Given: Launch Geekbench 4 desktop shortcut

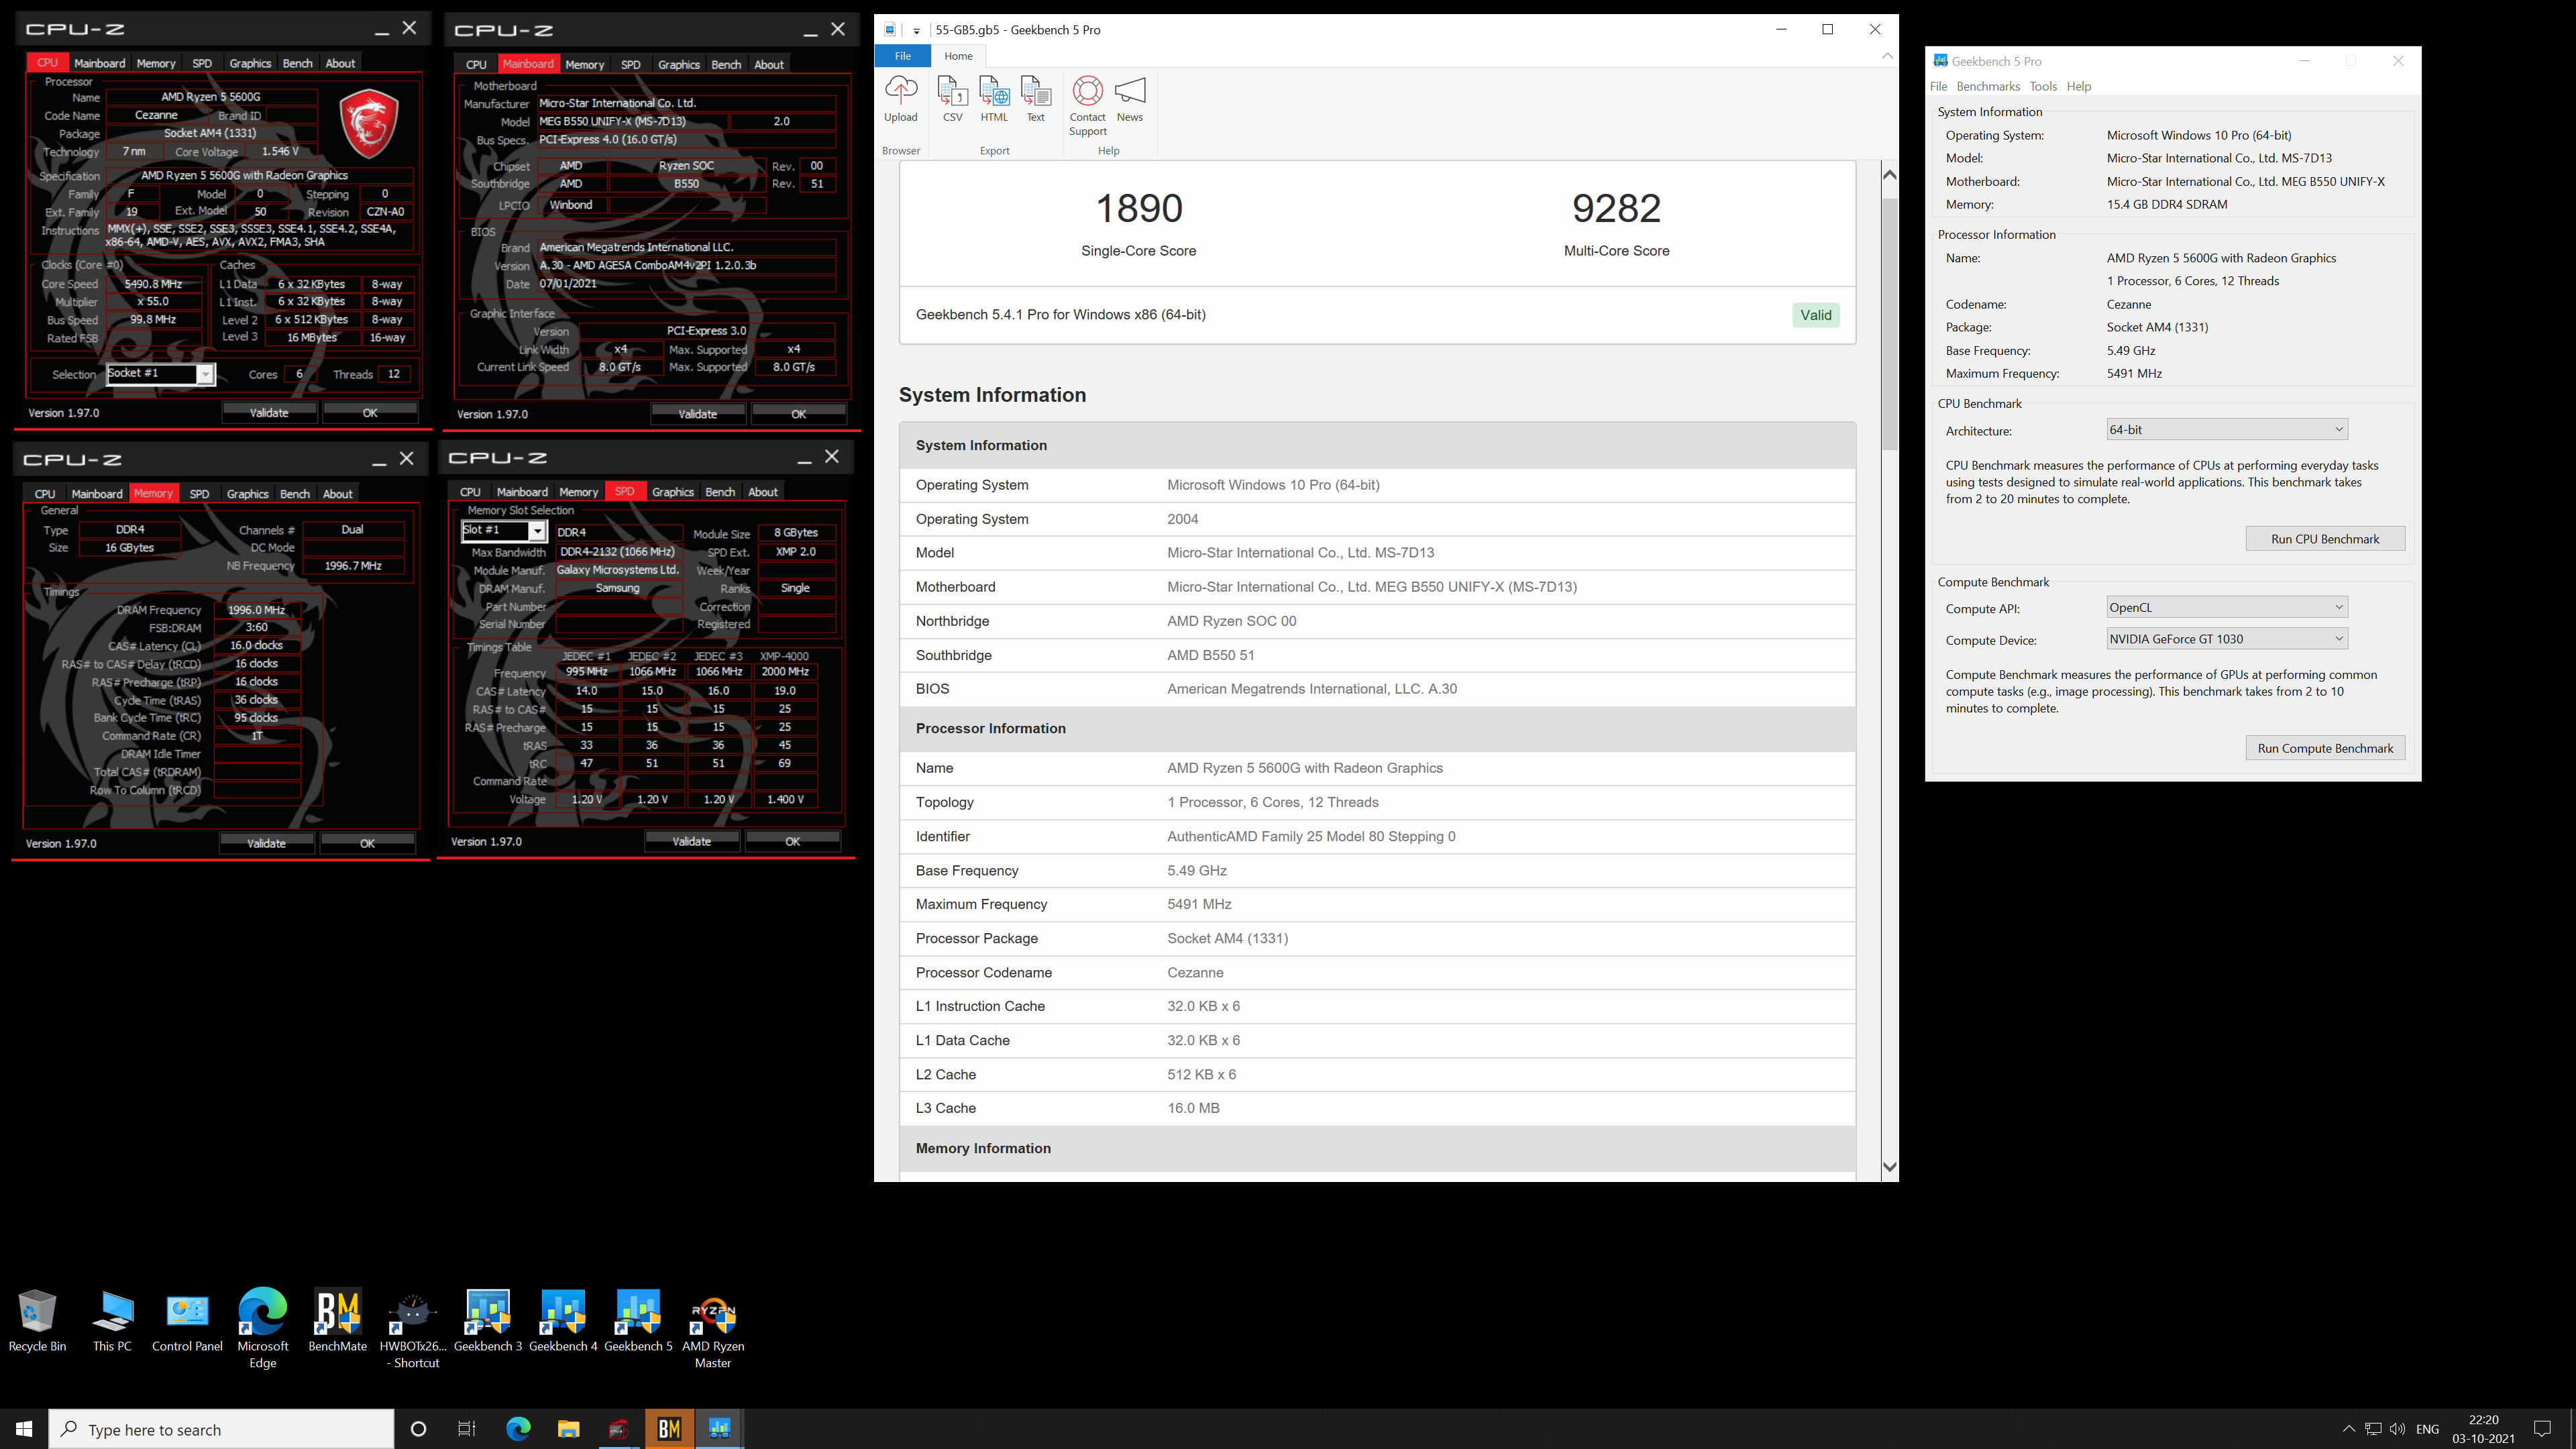Looking at the screenshot, I should pos(563,1321).
